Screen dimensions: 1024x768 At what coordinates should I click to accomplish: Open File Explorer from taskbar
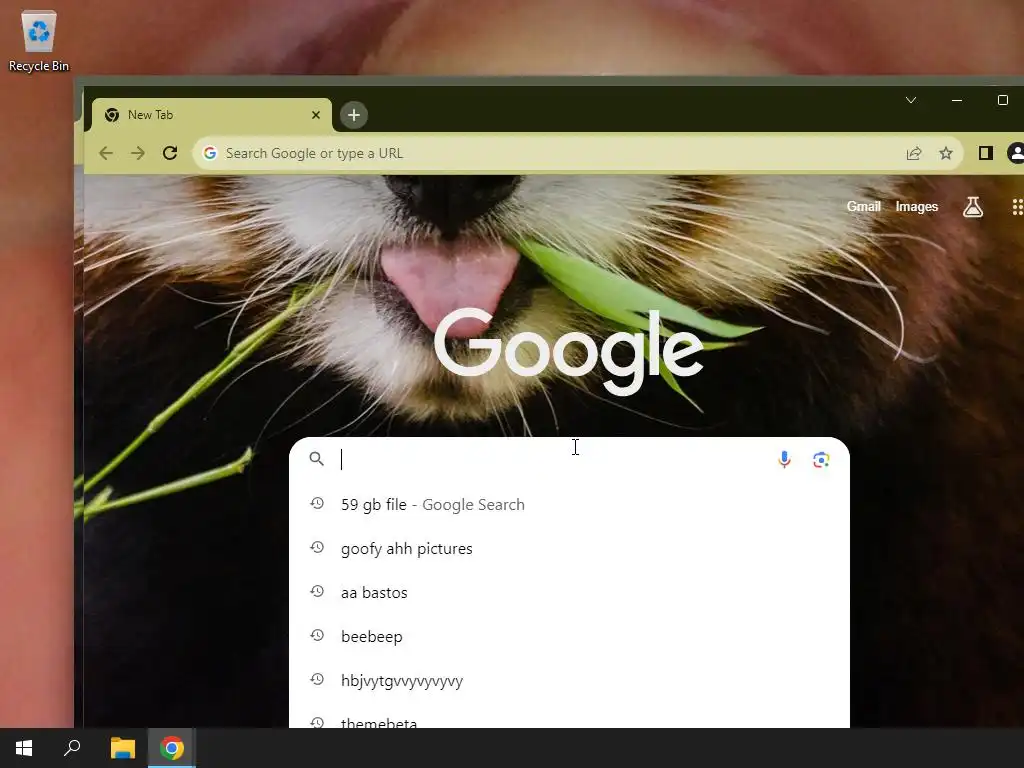coord(123,748)
